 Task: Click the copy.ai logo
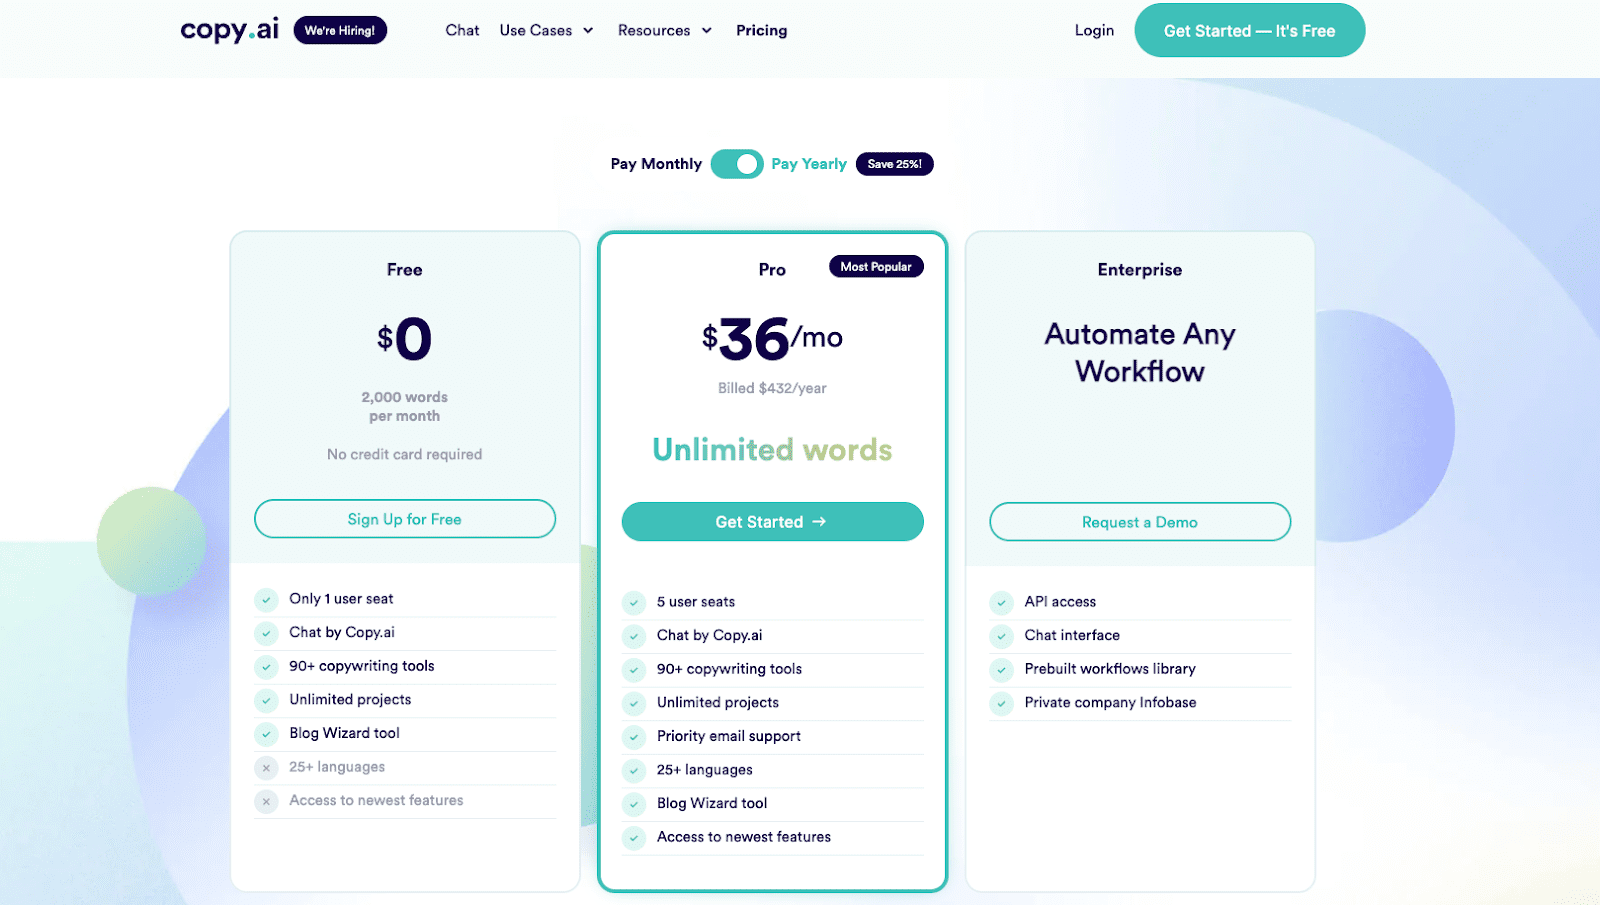click(229, 30)
